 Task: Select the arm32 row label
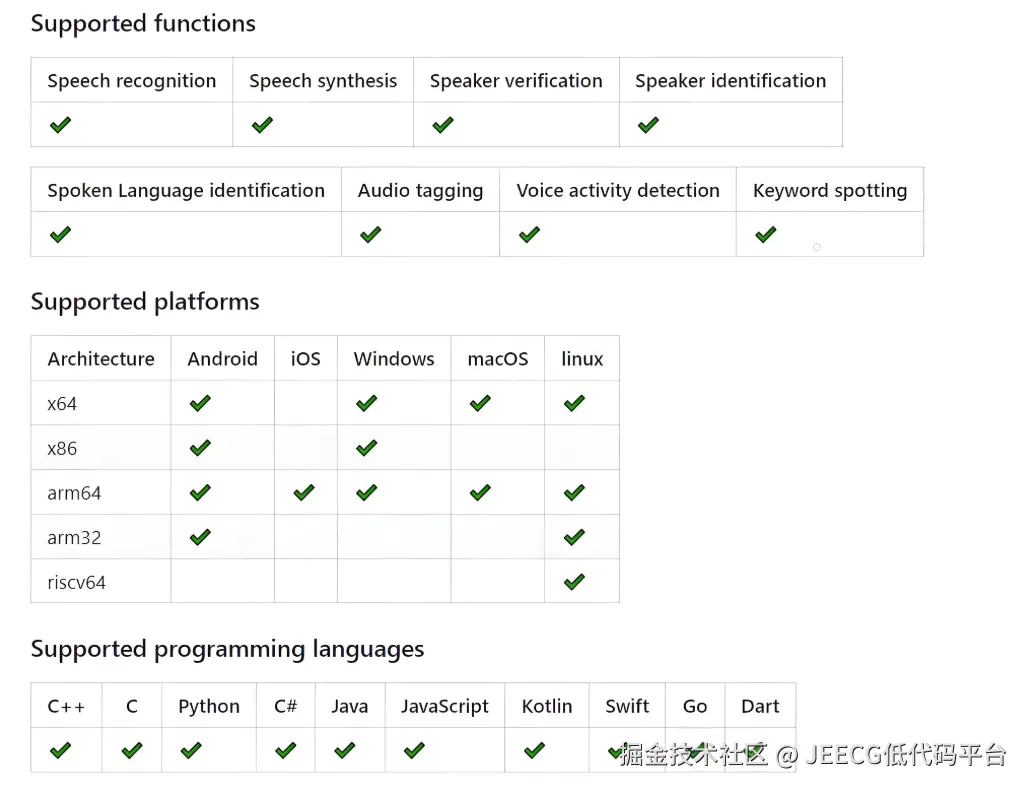[74, 537]
